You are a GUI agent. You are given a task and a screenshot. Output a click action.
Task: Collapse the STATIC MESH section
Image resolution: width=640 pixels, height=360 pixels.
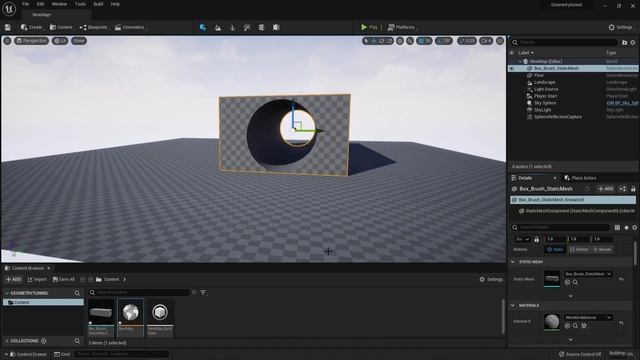pos(513,262)
